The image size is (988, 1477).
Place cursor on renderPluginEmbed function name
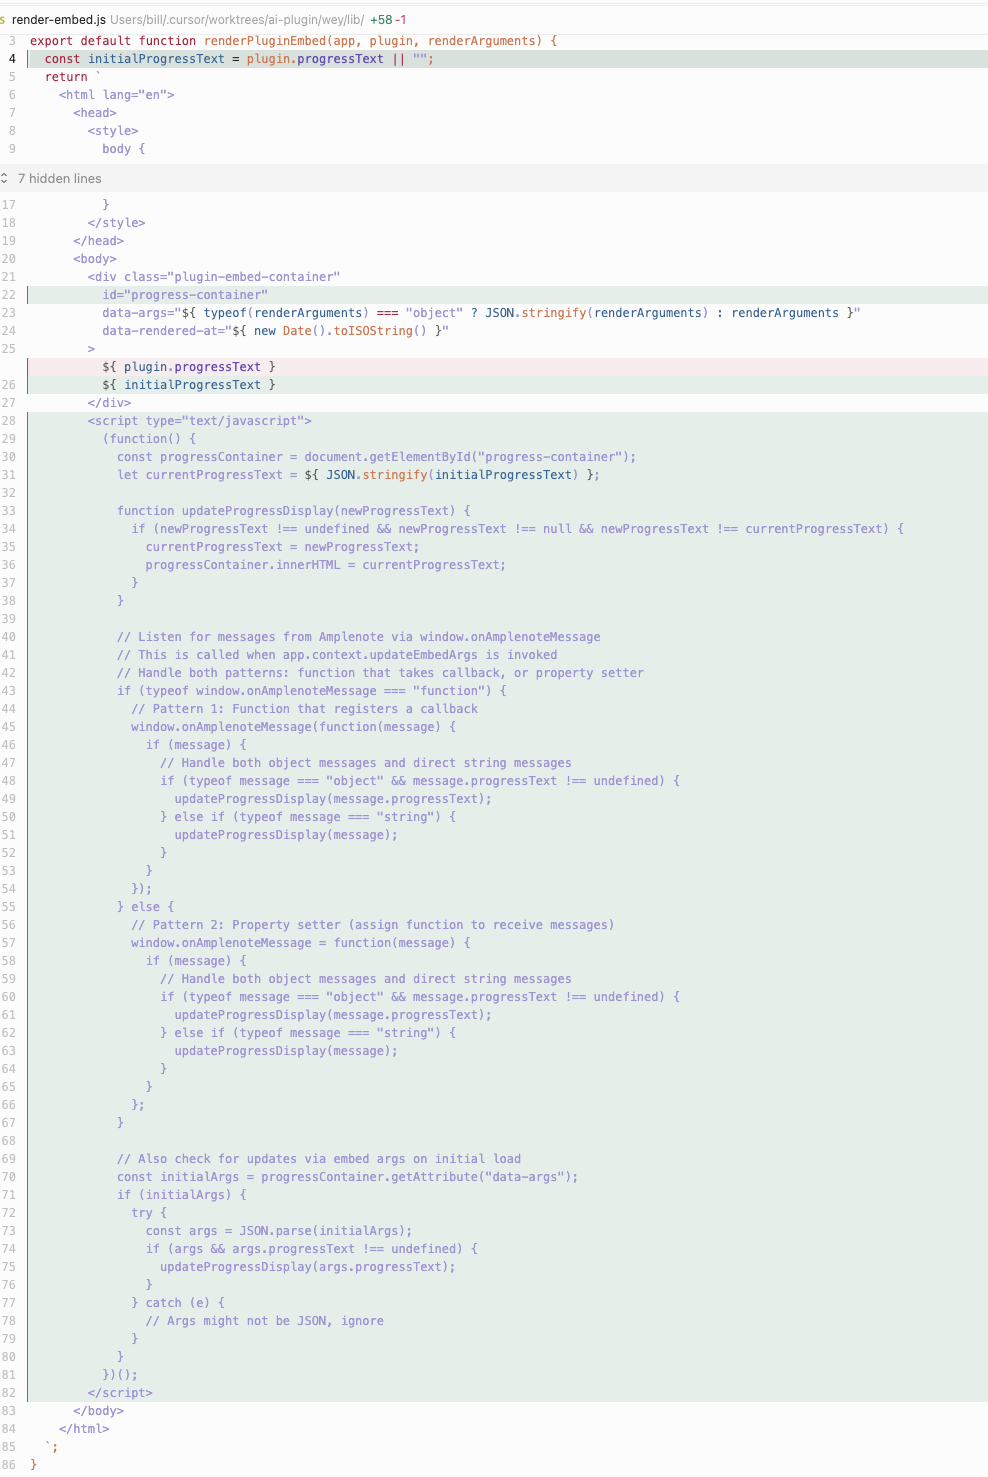point(264,41)
